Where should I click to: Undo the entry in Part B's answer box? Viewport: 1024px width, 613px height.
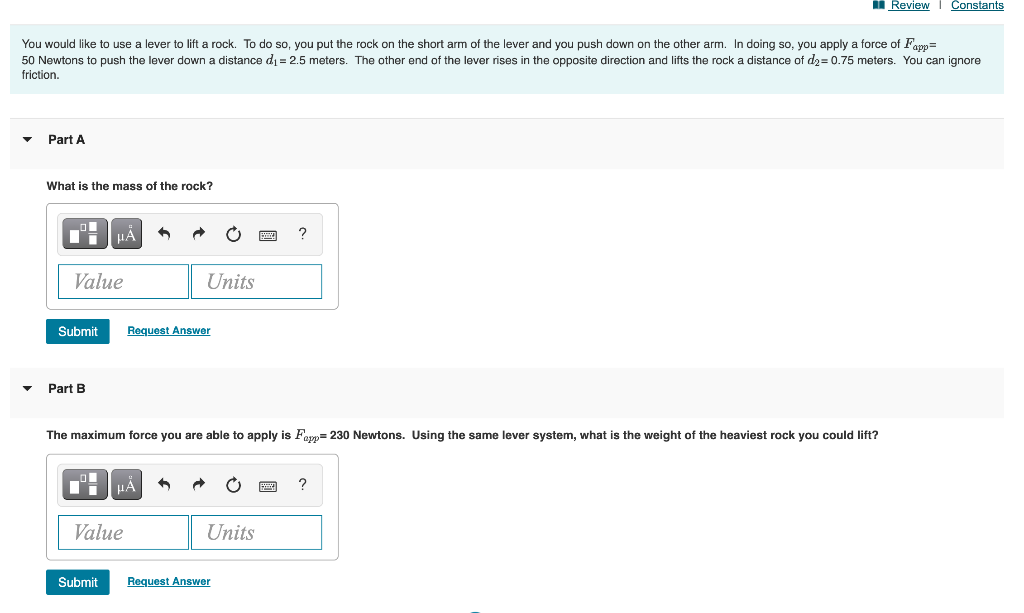[164, 484]
